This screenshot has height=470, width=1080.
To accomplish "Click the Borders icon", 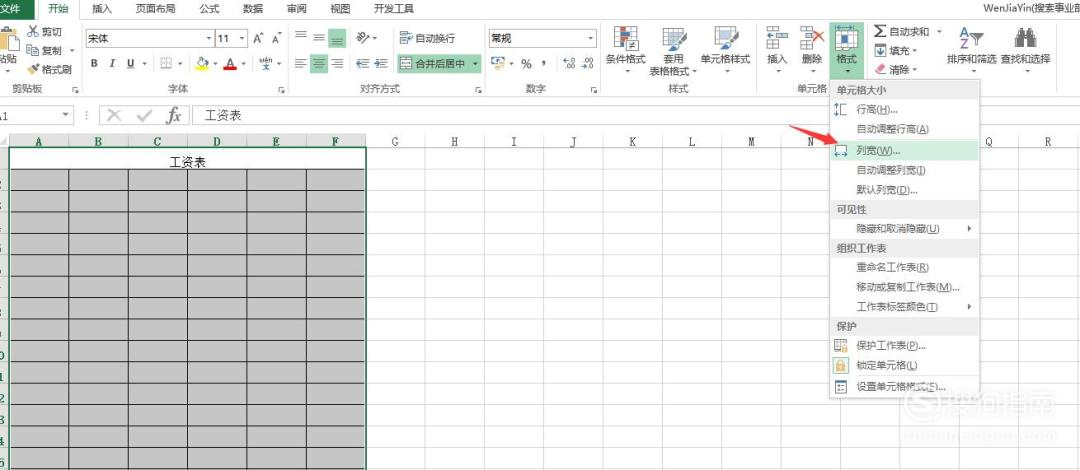I will click(165, 63).
